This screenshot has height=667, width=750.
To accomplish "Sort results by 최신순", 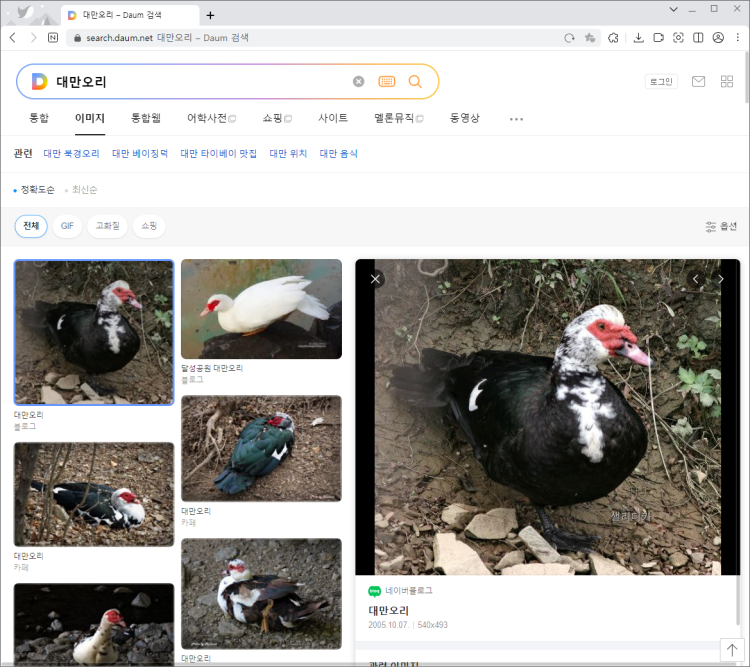I will [x=84, y=190].
